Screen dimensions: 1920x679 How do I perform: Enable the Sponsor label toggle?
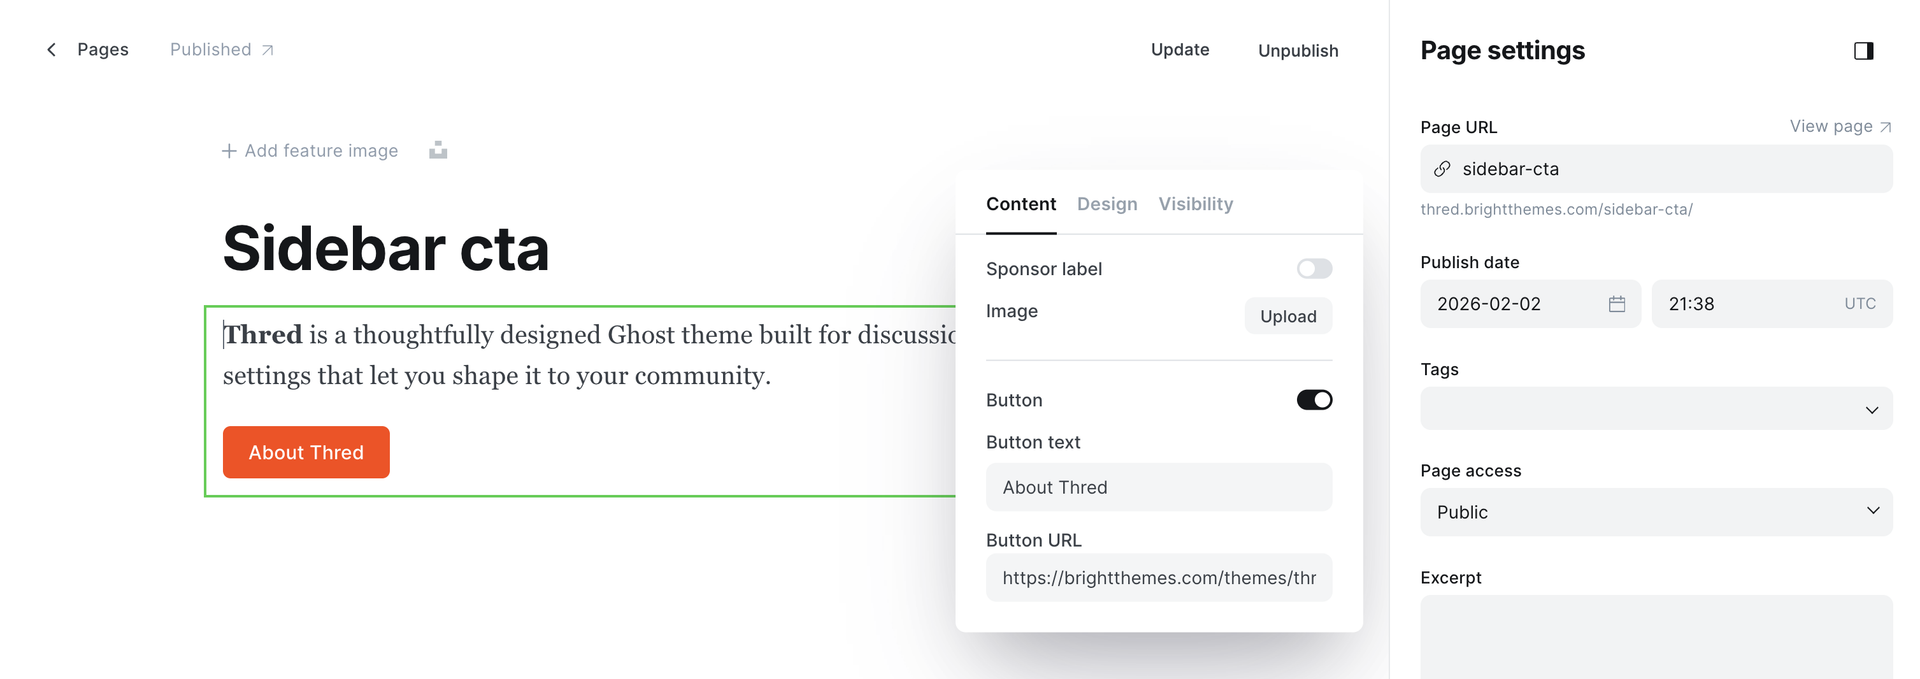1314,269
